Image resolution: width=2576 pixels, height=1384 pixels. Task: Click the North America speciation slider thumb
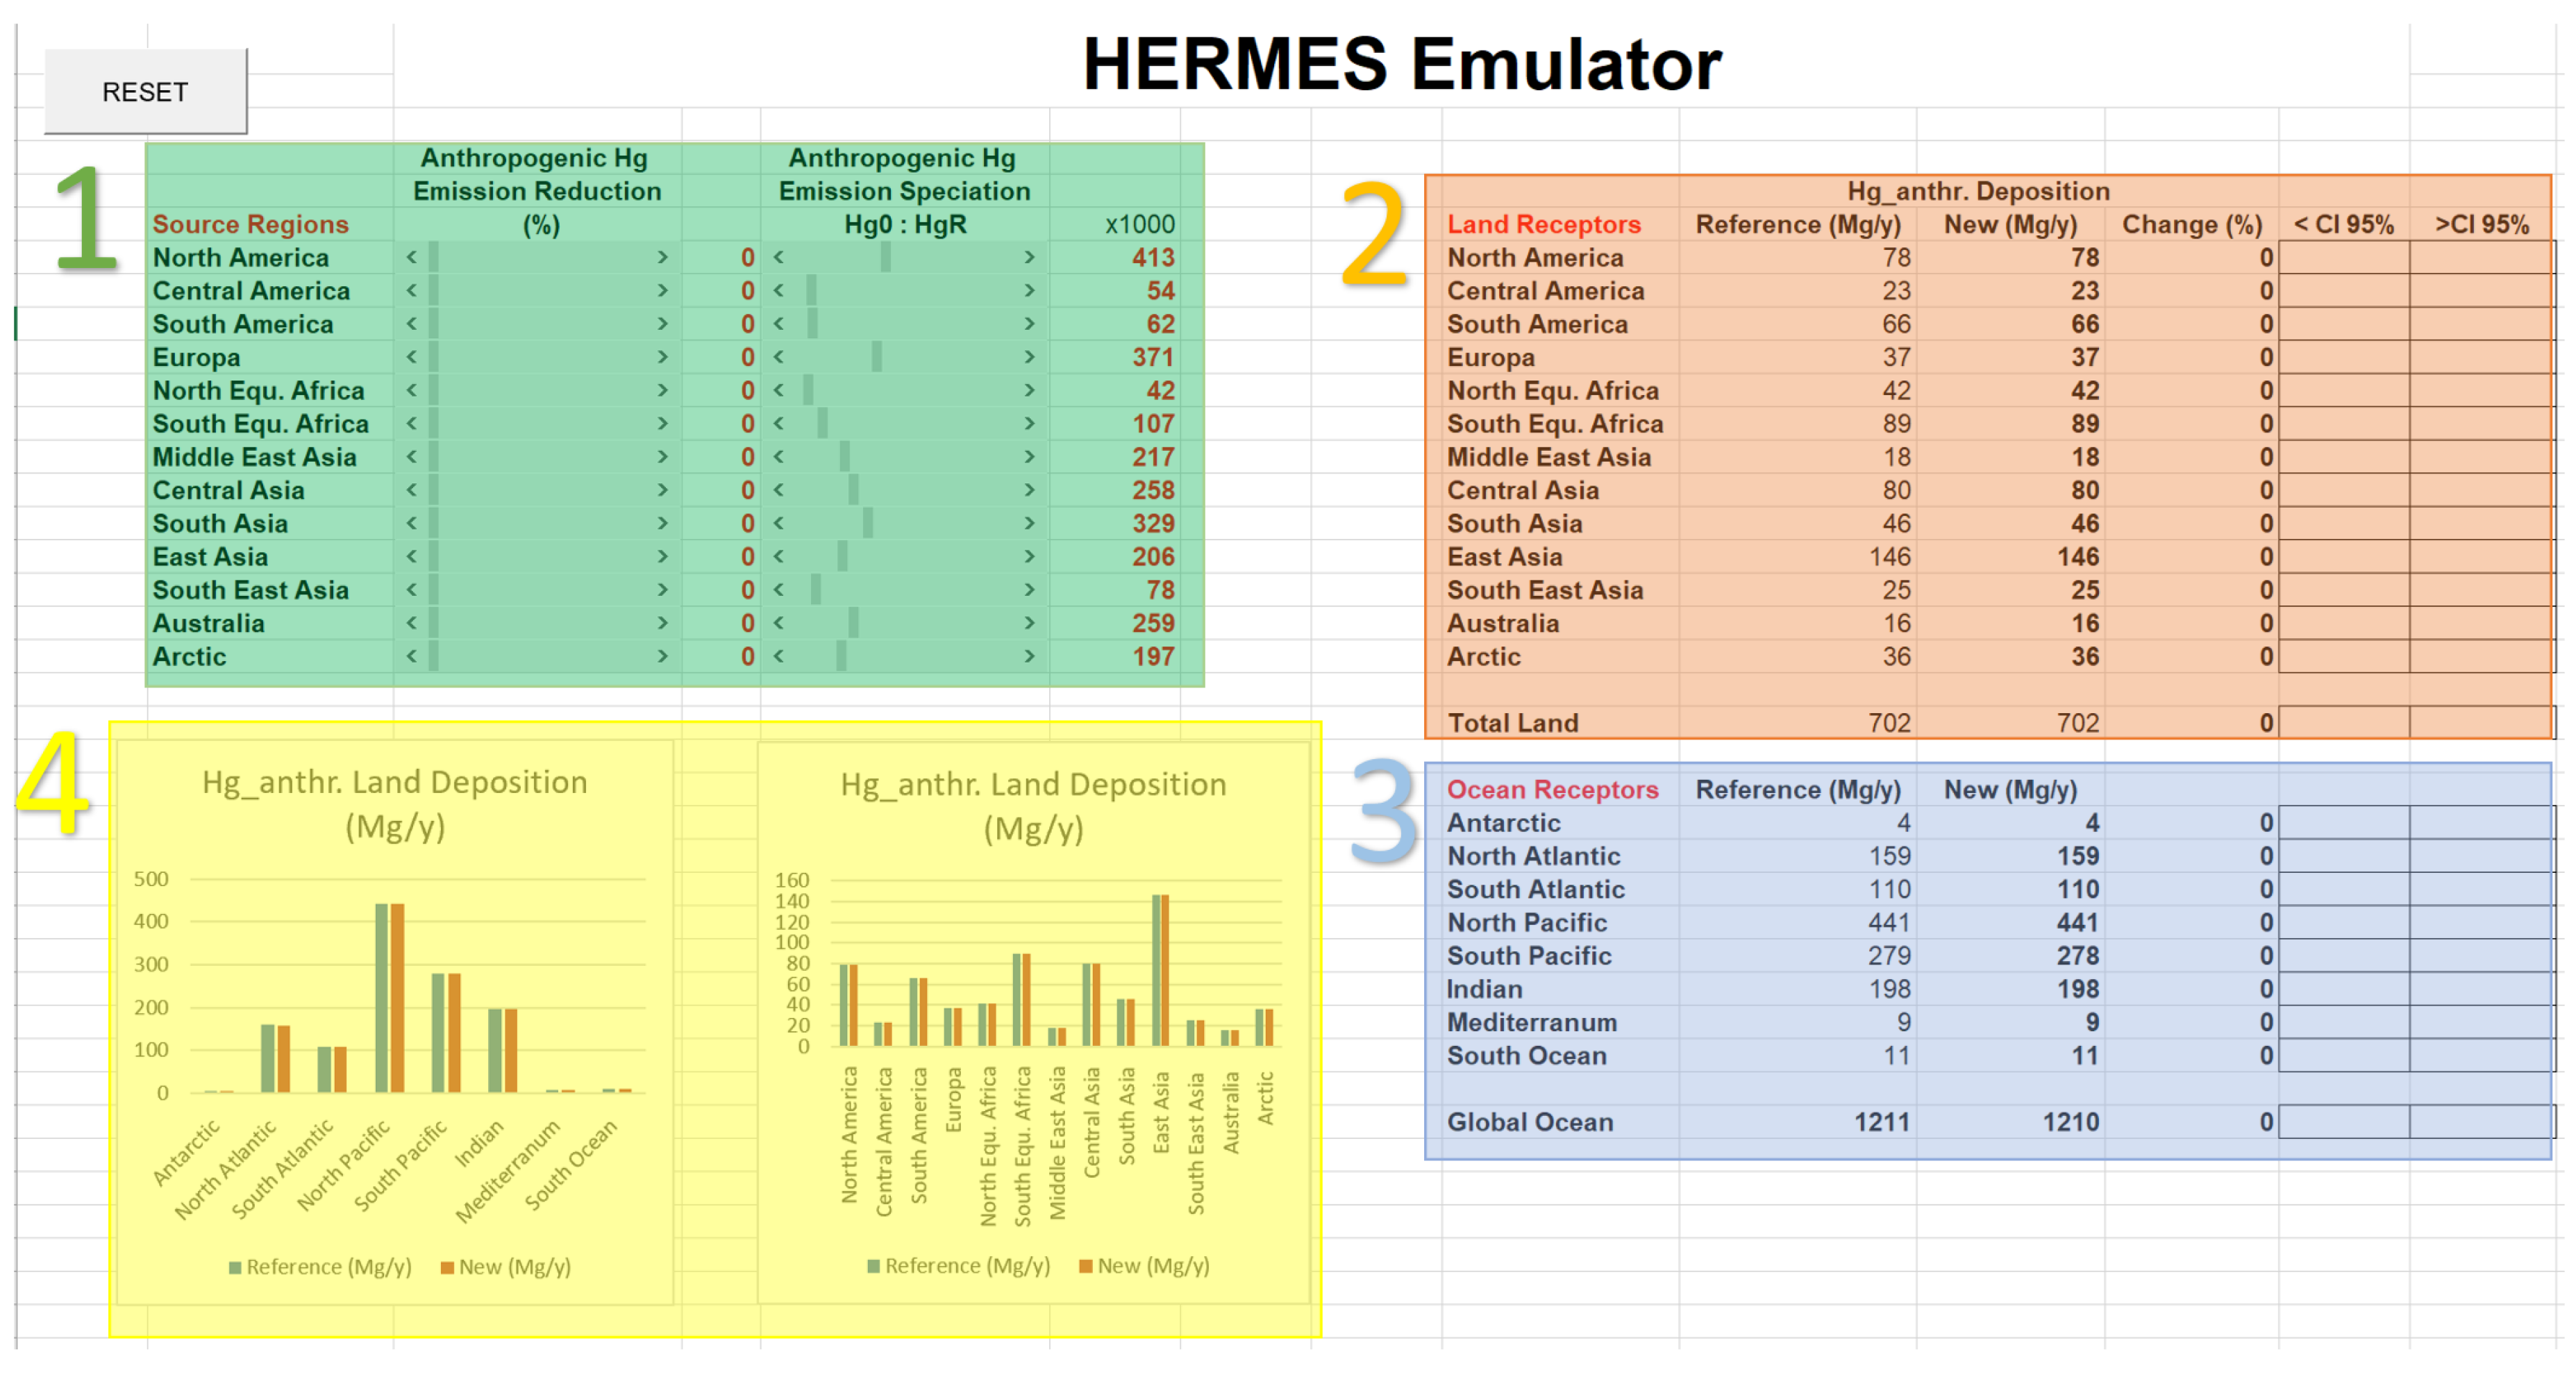[886, 258]
